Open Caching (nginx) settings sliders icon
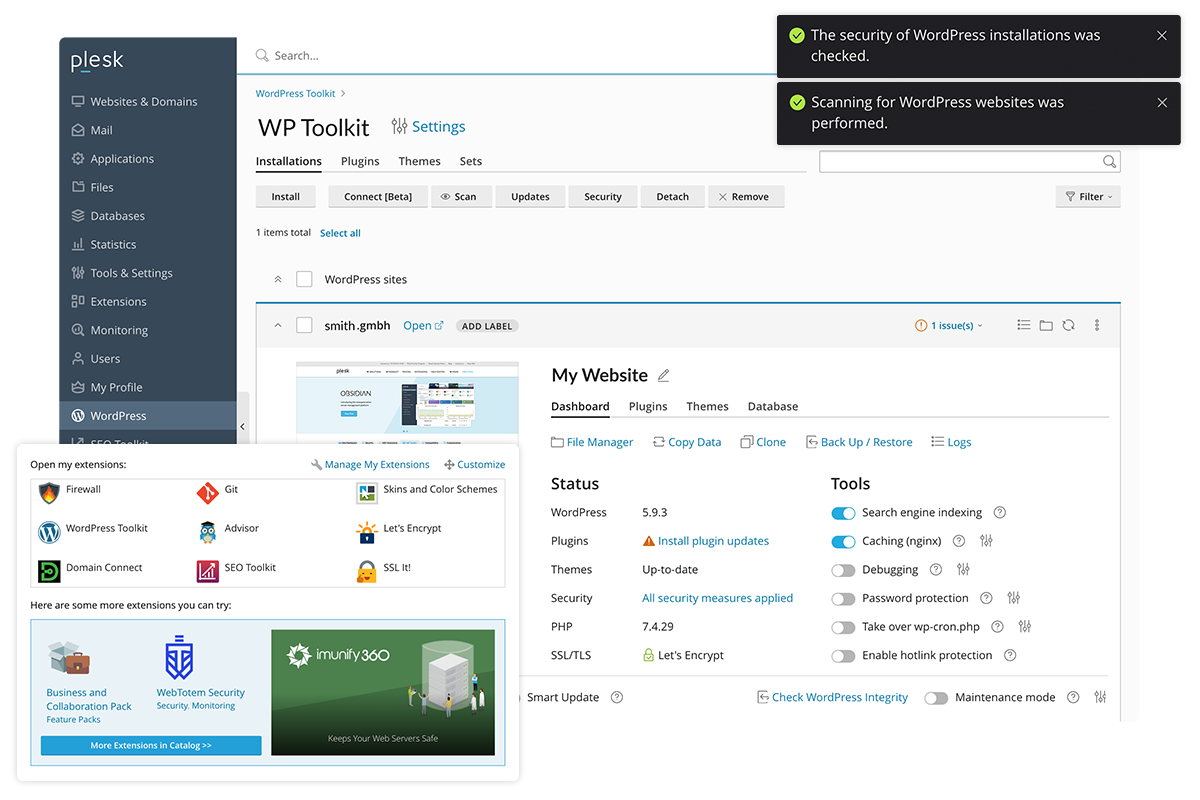 click(986, 541)
